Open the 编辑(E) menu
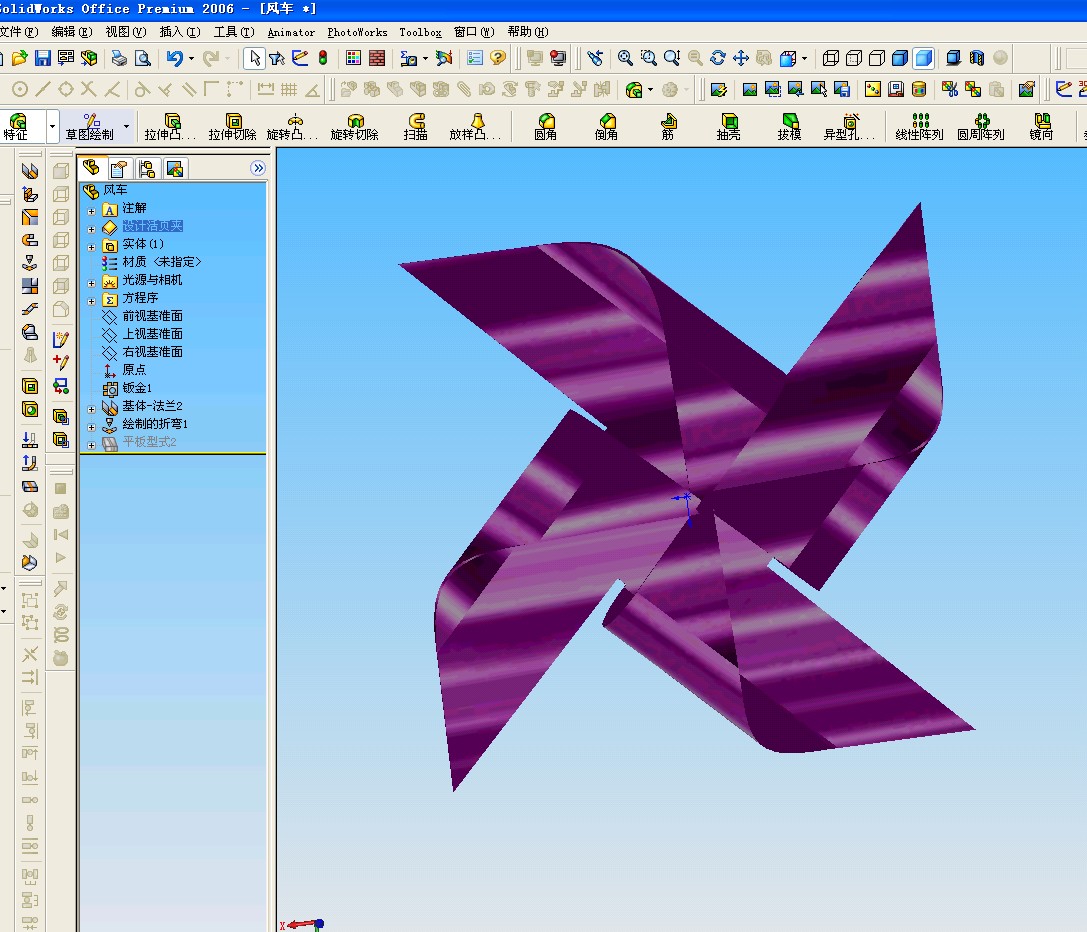The width and height of the screenshot is (1087, 932). tap(71, 32)
